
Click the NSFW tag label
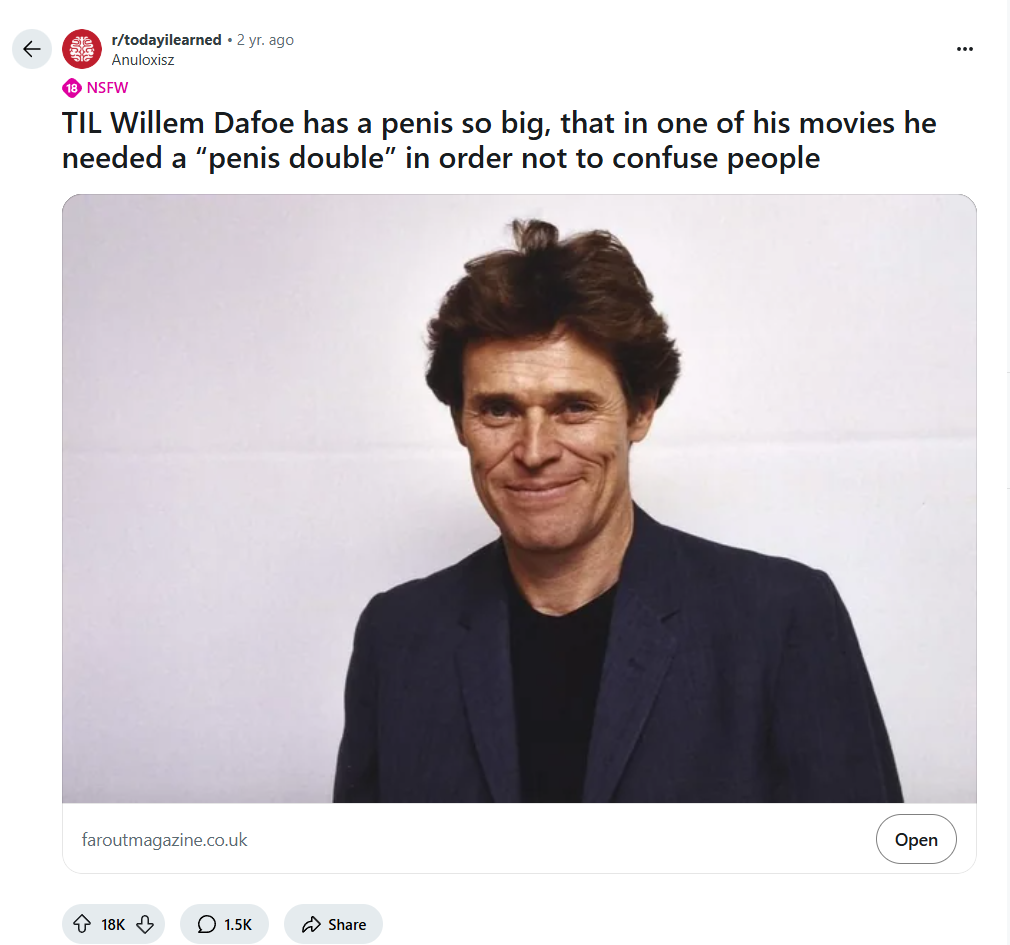108,88
